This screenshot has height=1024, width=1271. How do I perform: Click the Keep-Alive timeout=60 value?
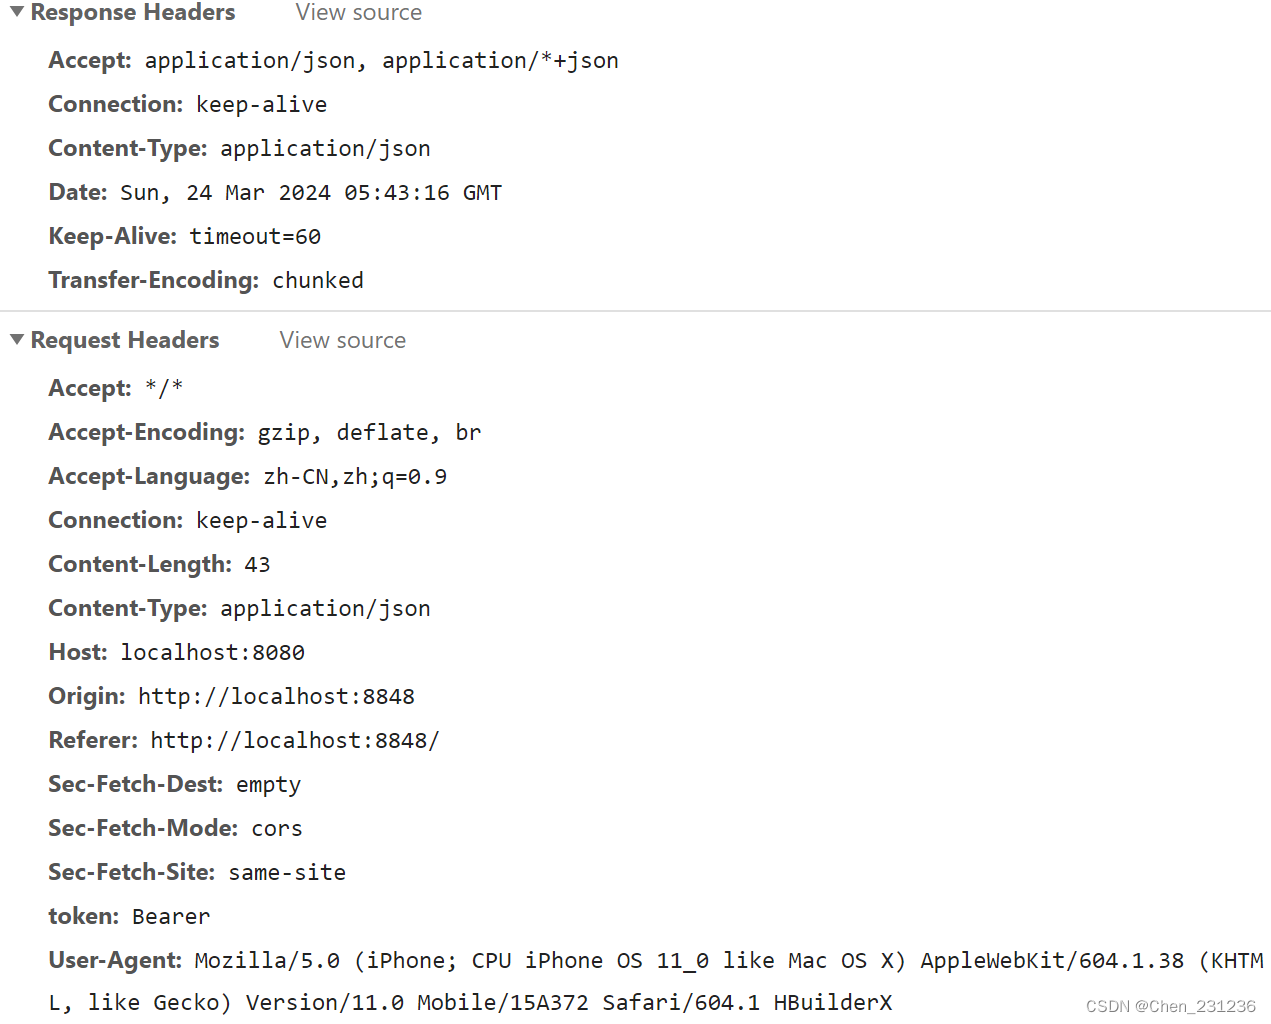(x=255, y=236)
